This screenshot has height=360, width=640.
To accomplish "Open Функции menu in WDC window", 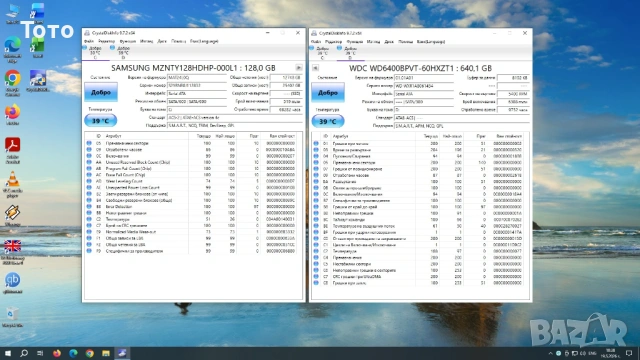I will click(354, 42).
